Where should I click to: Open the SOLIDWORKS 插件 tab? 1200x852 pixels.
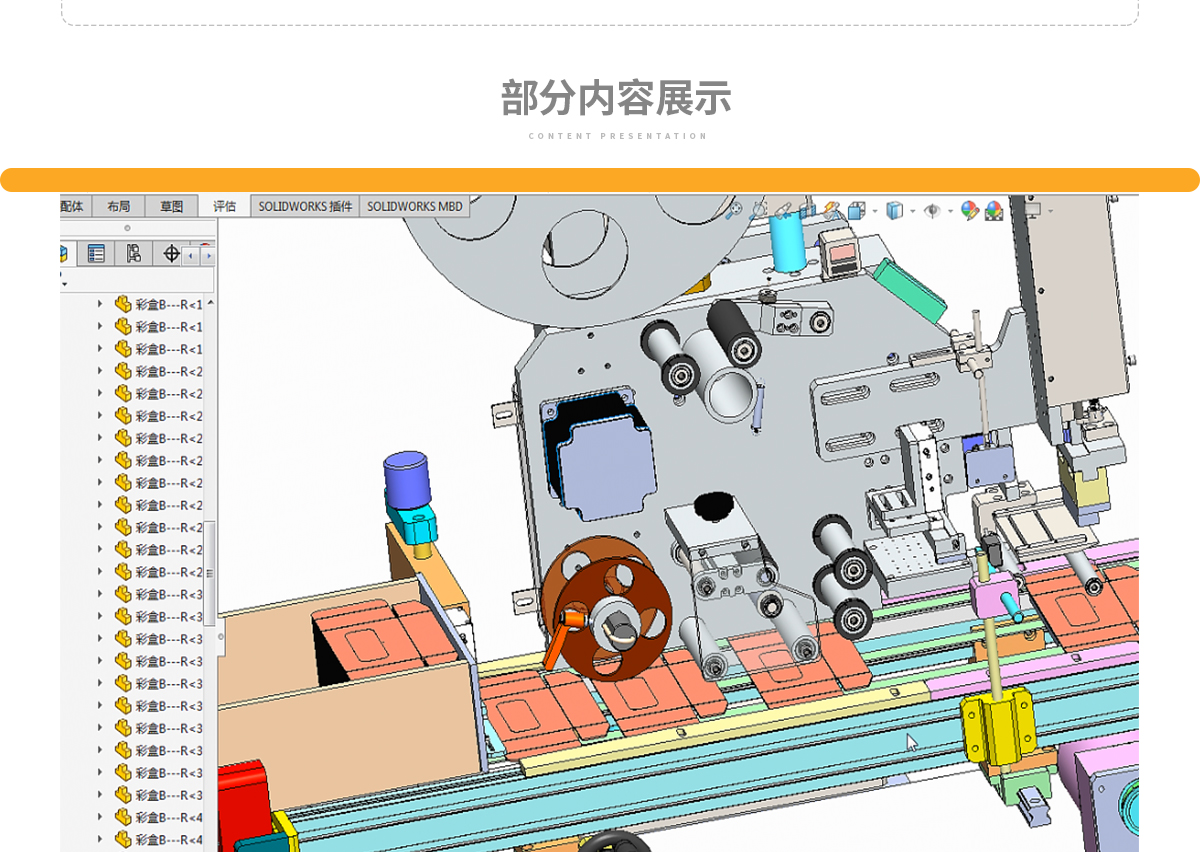coord(305,206)
